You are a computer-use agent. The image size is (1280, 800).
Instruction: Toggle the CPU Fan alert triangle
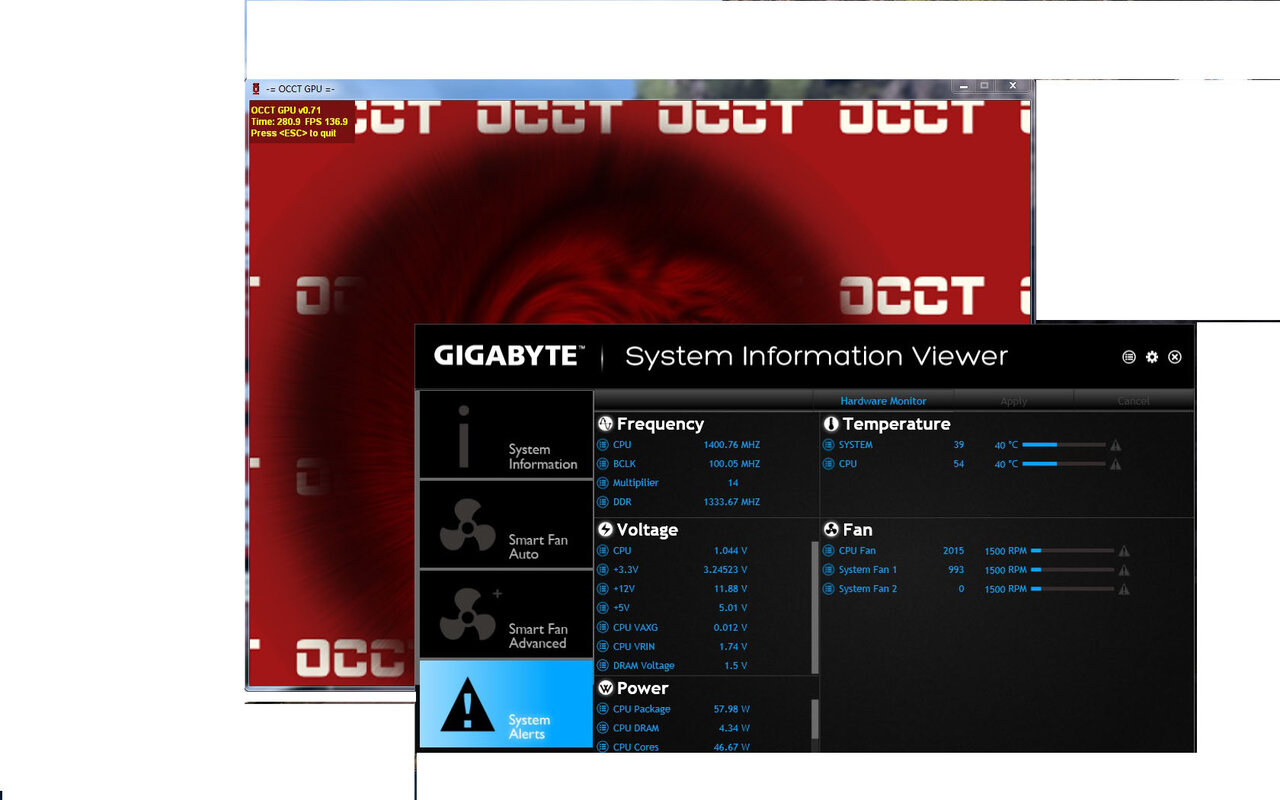pyautogui.click(x=1124, y=551)
